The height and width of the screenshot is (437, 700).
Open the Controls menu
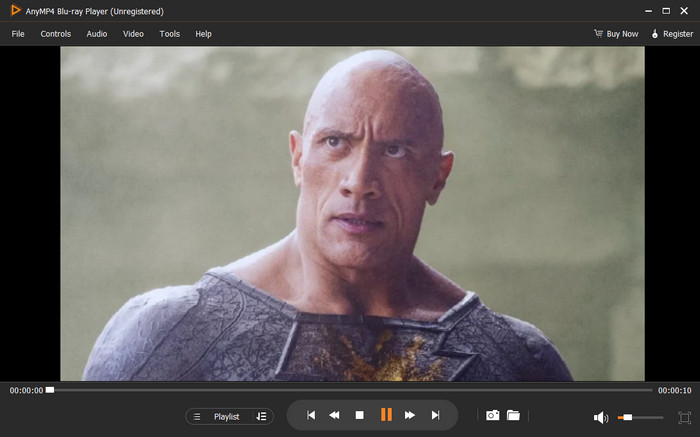pos(56,34)
